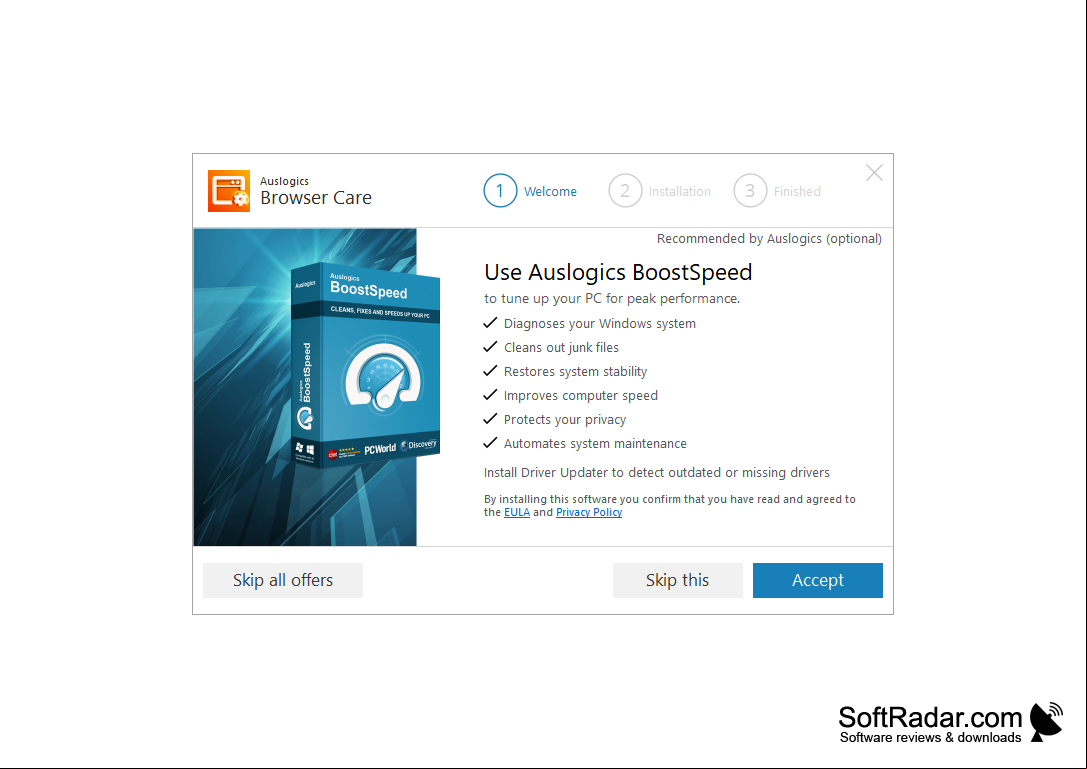This screenshot has width=1087, height=769.
Task: Click the SoftRadar satellite dish icon
Action: [1046, 722]
